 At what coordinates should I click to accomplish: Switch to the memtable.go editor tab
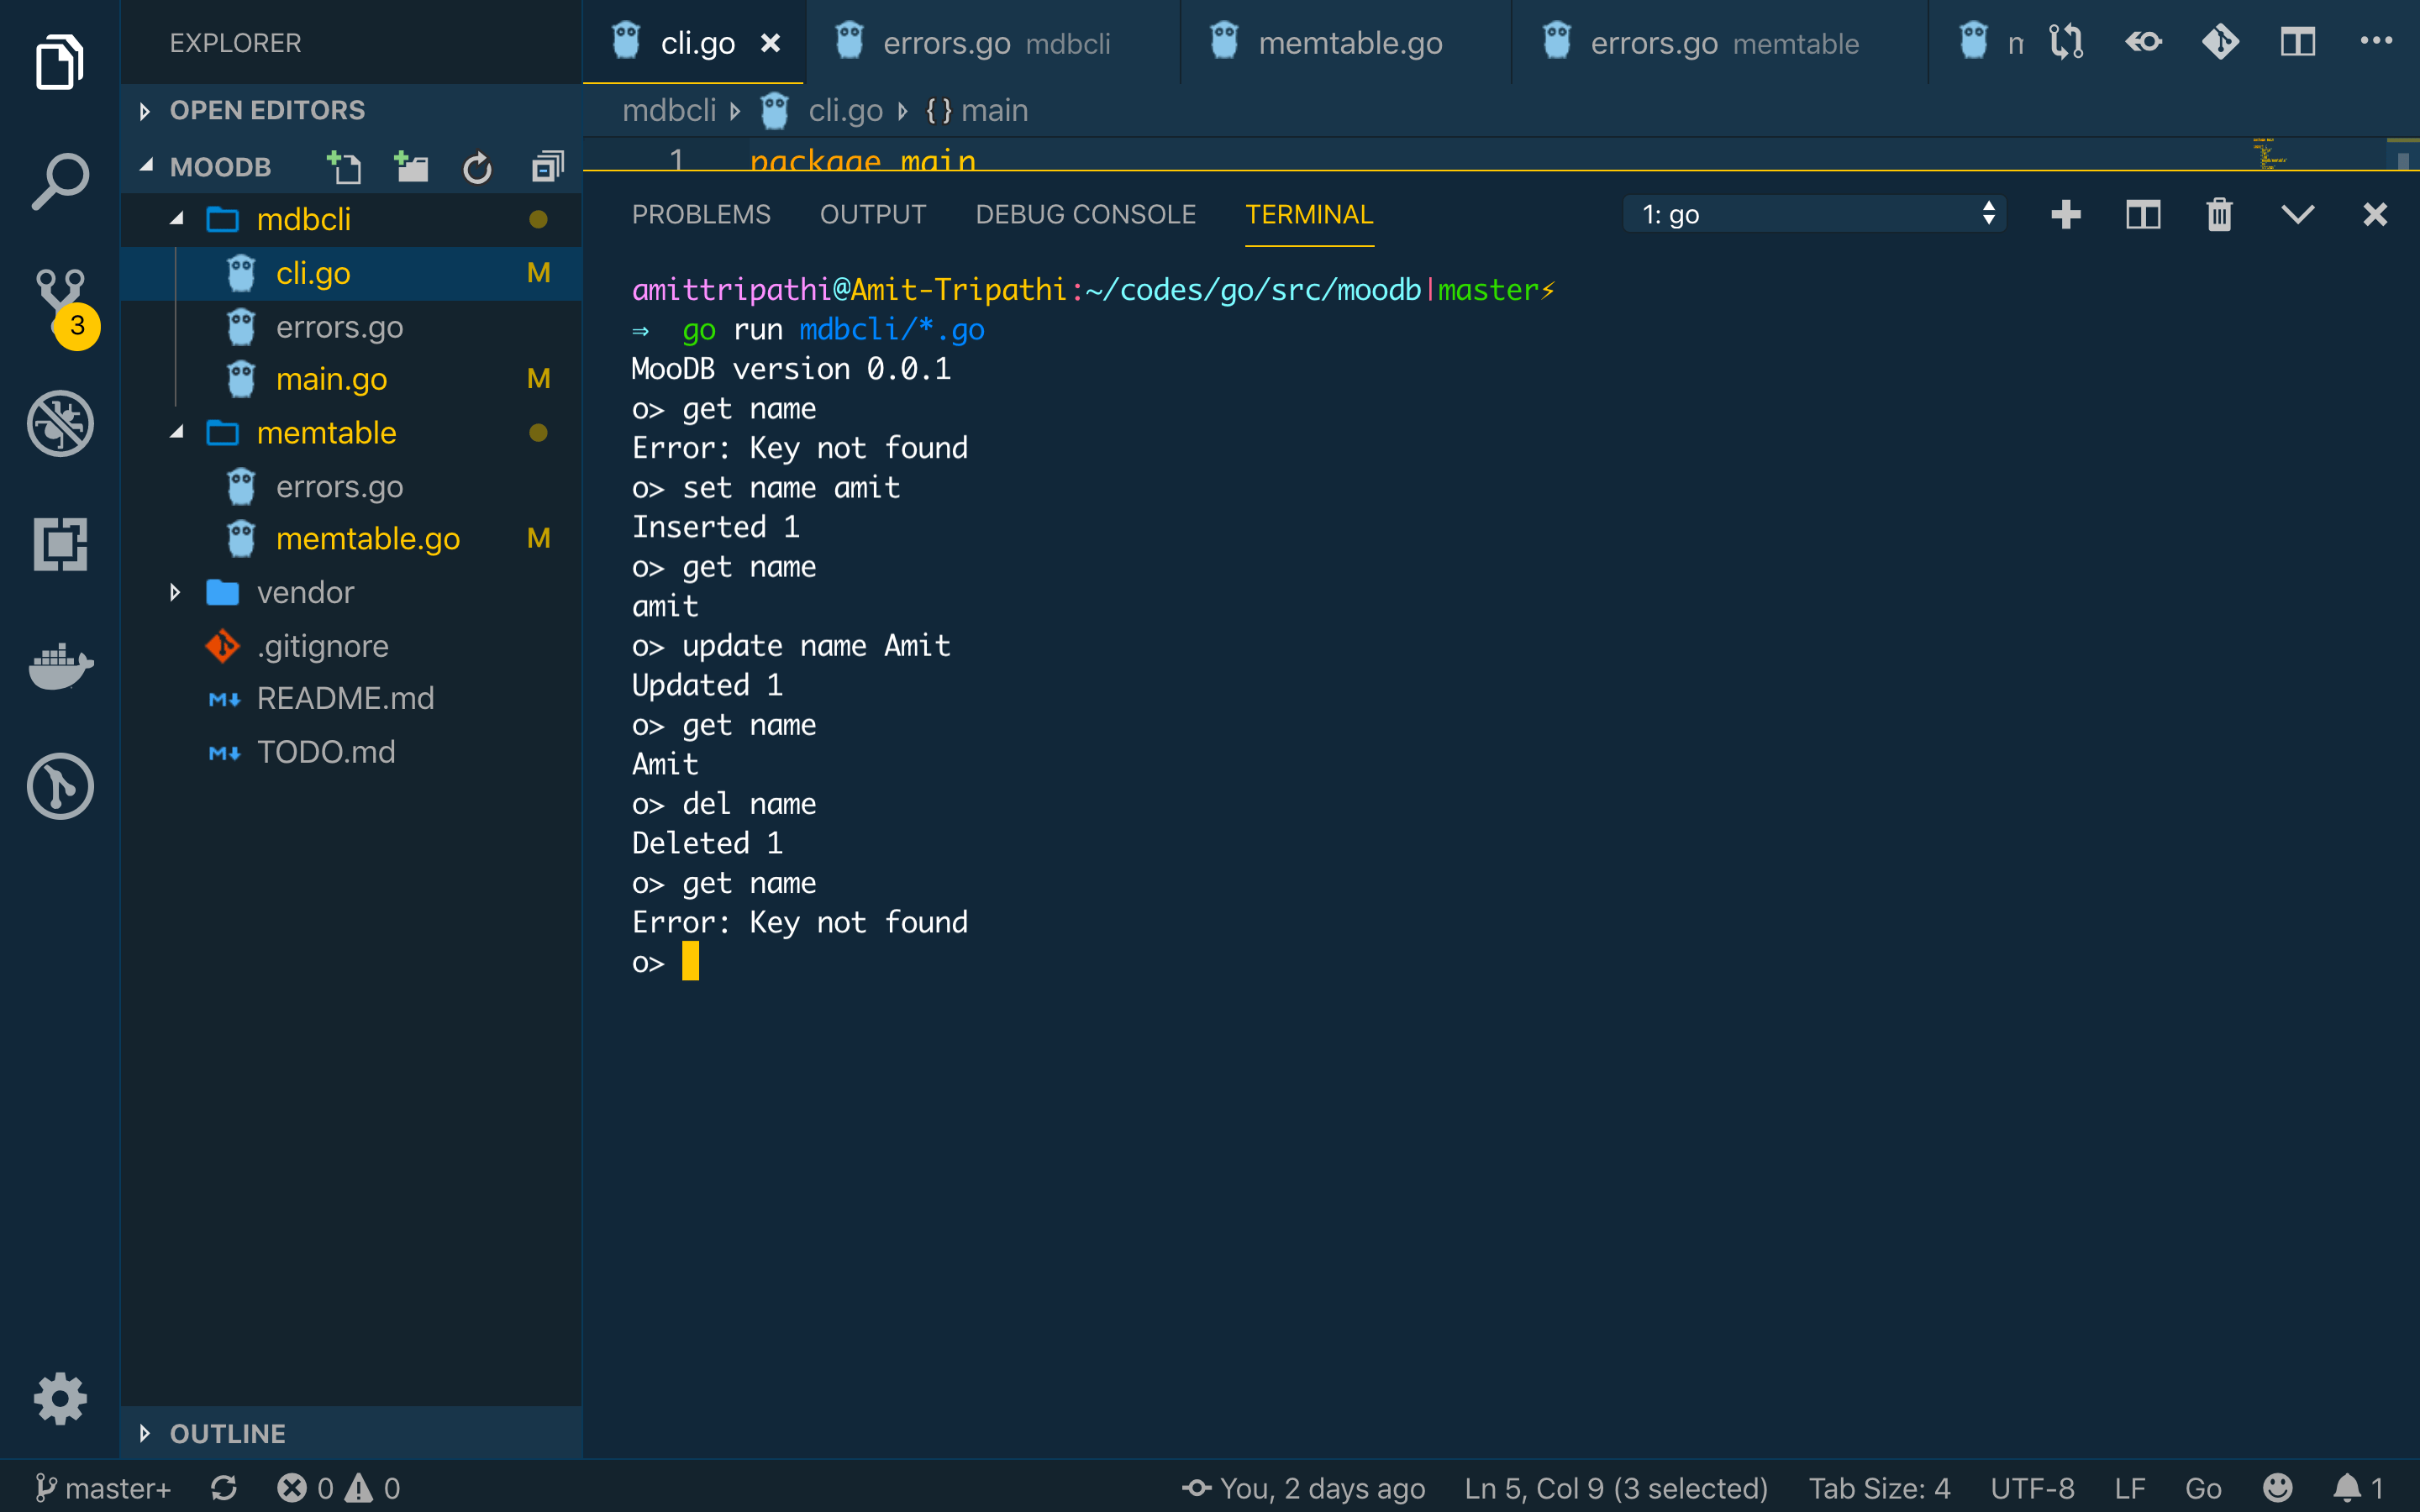click(1349, 43)
